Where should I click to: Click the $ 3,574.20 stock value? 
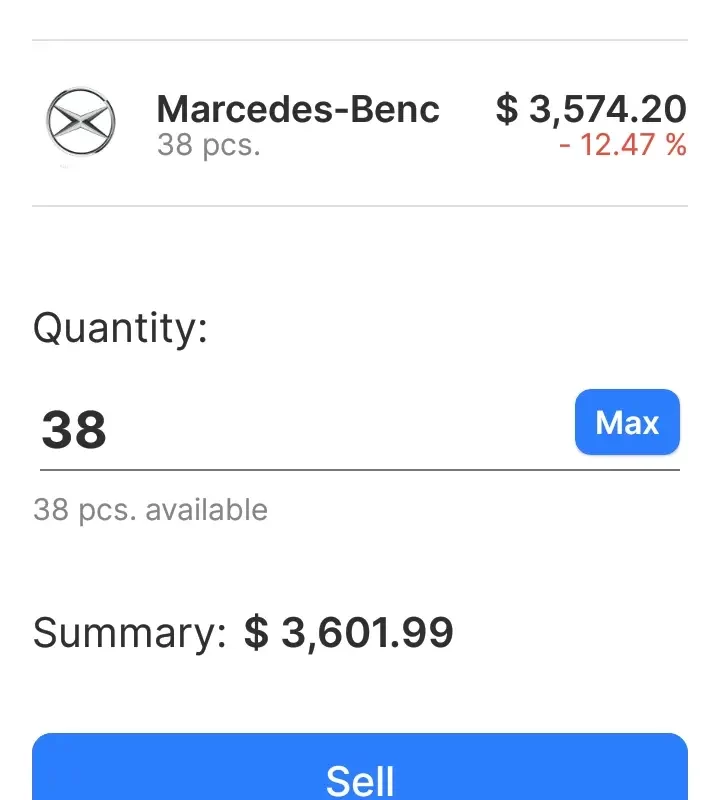(x=591, y=109)
